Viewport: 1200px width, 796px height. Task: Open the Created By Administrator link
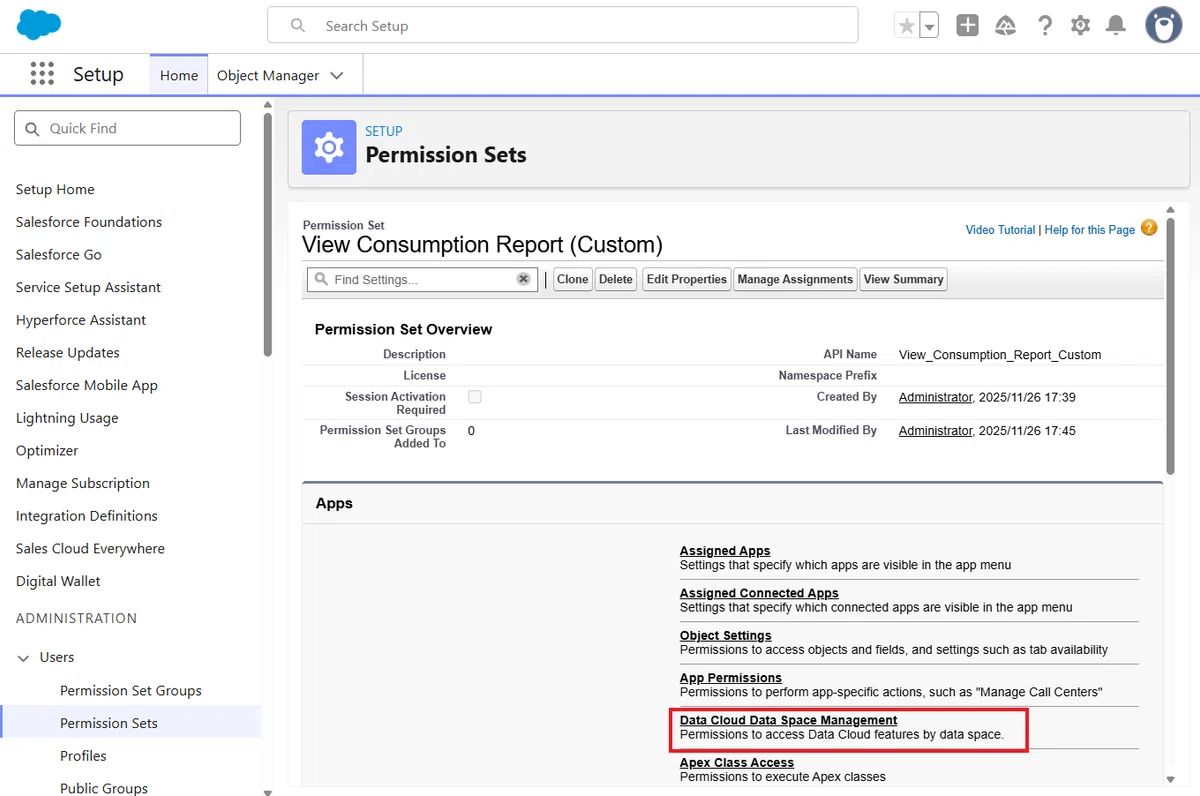click(x=936, y=397)
